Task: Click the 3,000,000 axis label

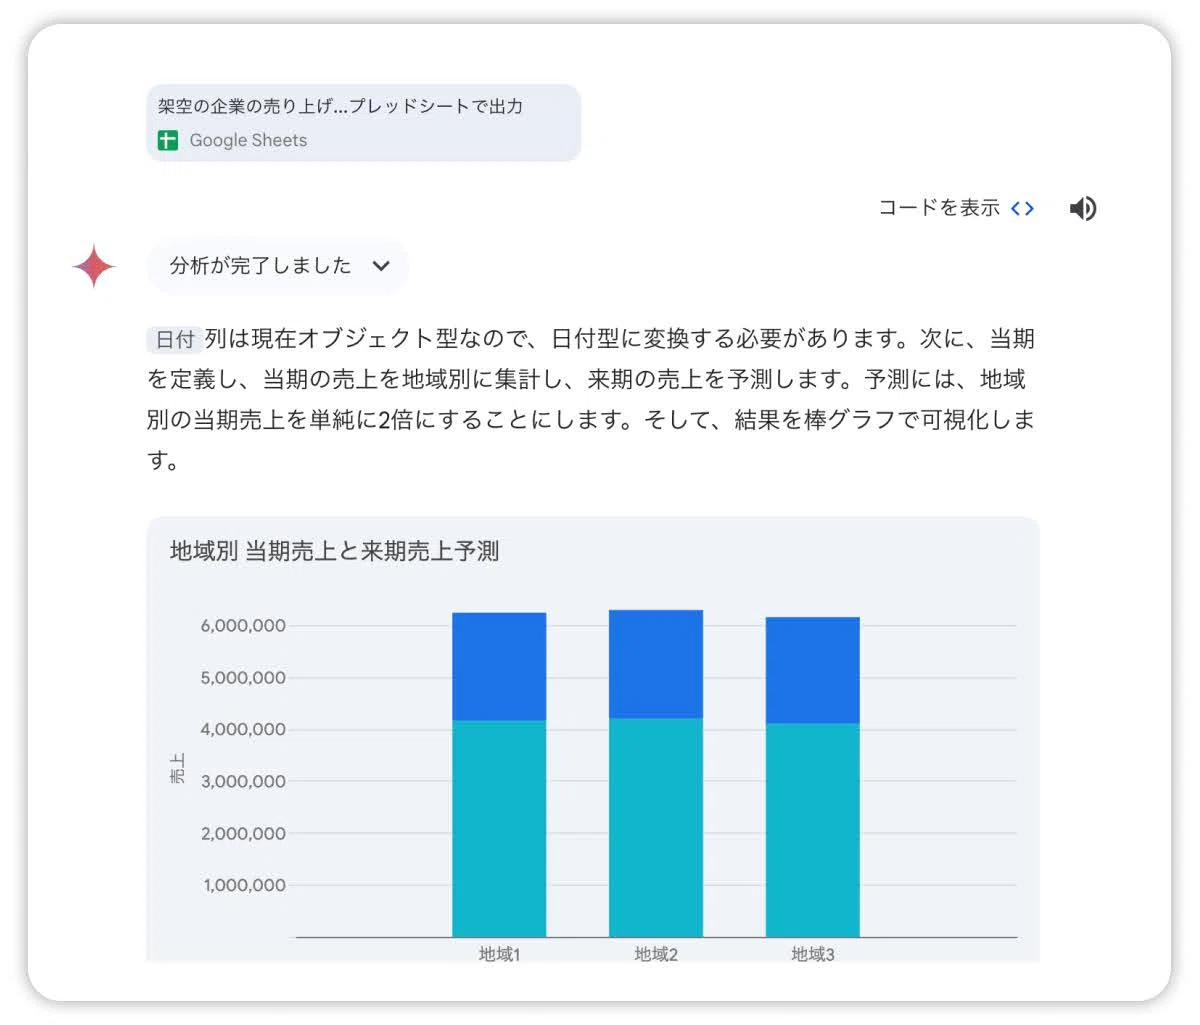Action: (243, 782)
